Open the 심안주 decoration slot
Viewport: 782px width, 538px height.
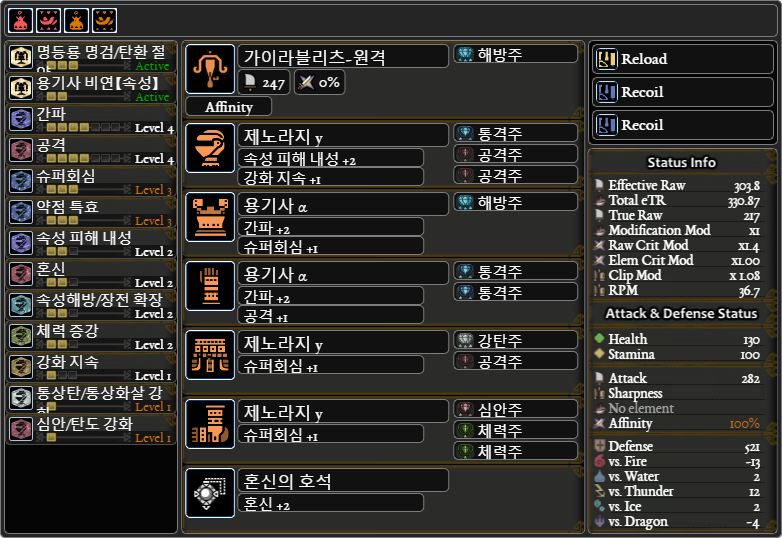516,409
